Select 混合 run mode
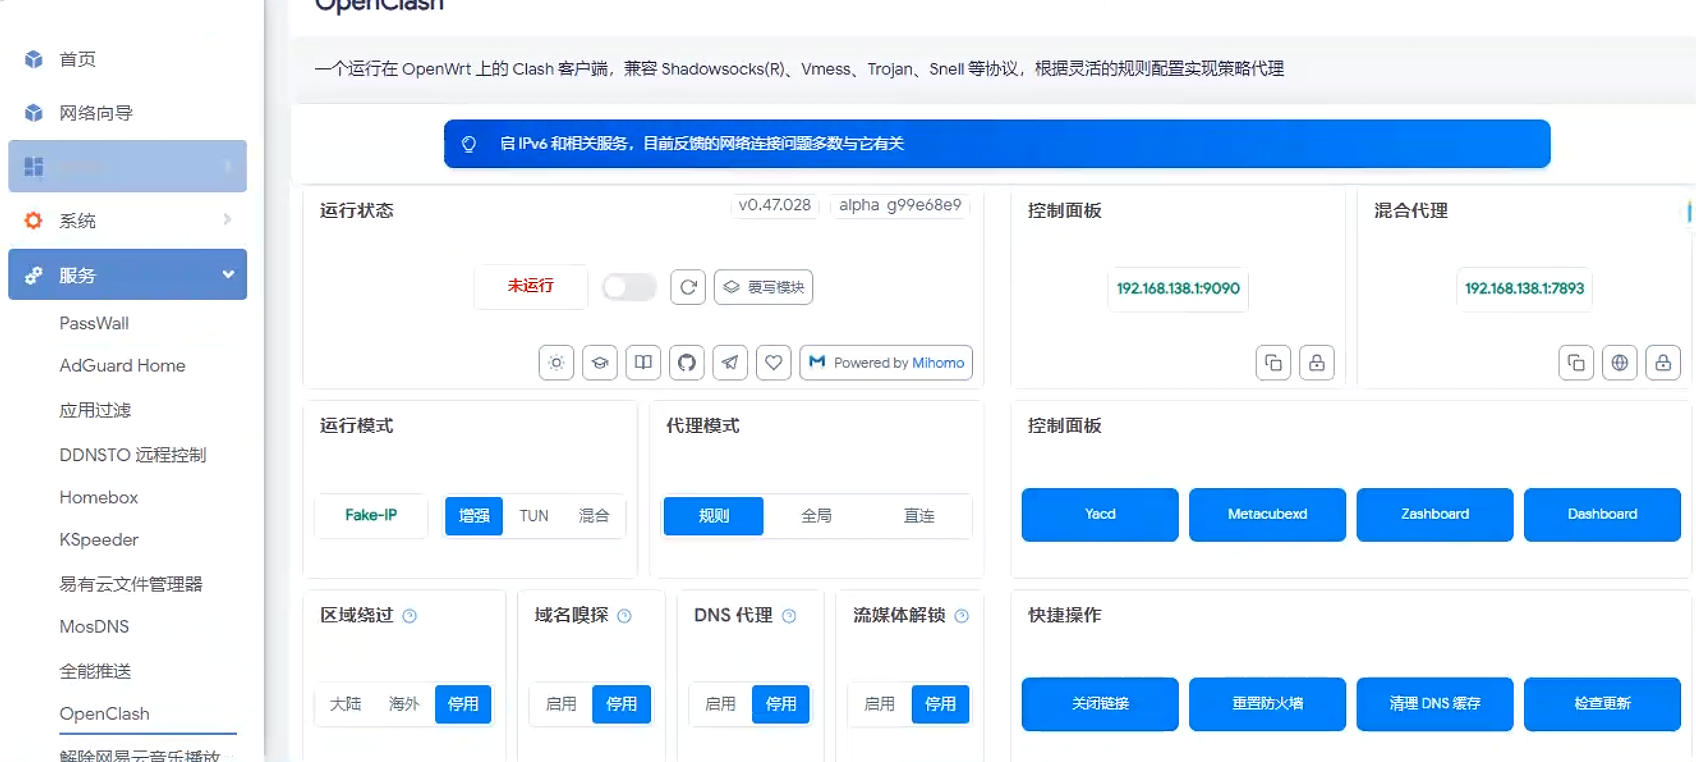Viewport: 1696px width, 762px height. tap(594, 516)
